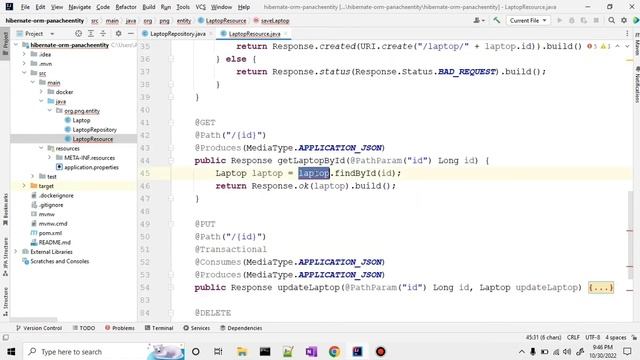Click the Build project hammer icon

[x=496, y=20]
